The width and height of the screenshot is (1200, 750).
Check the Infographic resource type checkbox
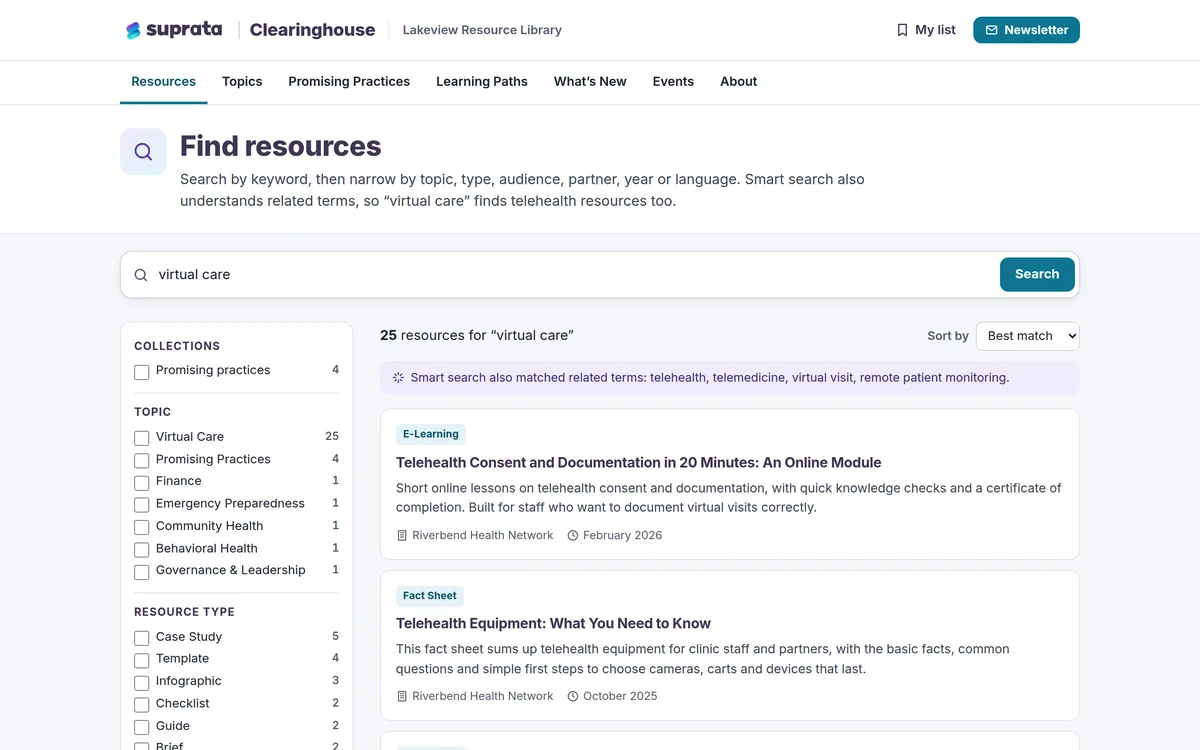142,683
